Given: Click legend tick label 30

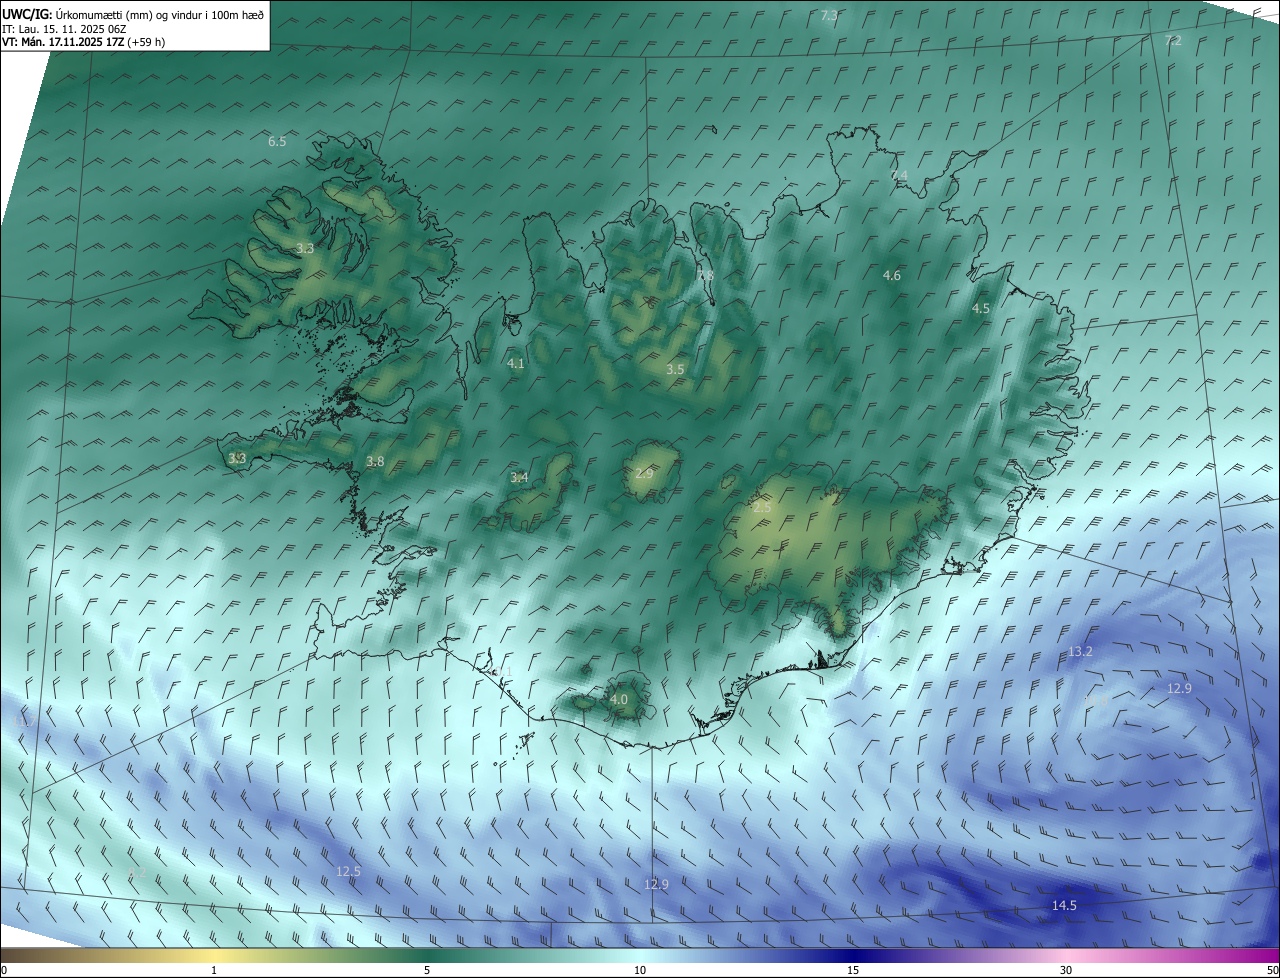Looking at the screenshot, I should click(1066, 970).
